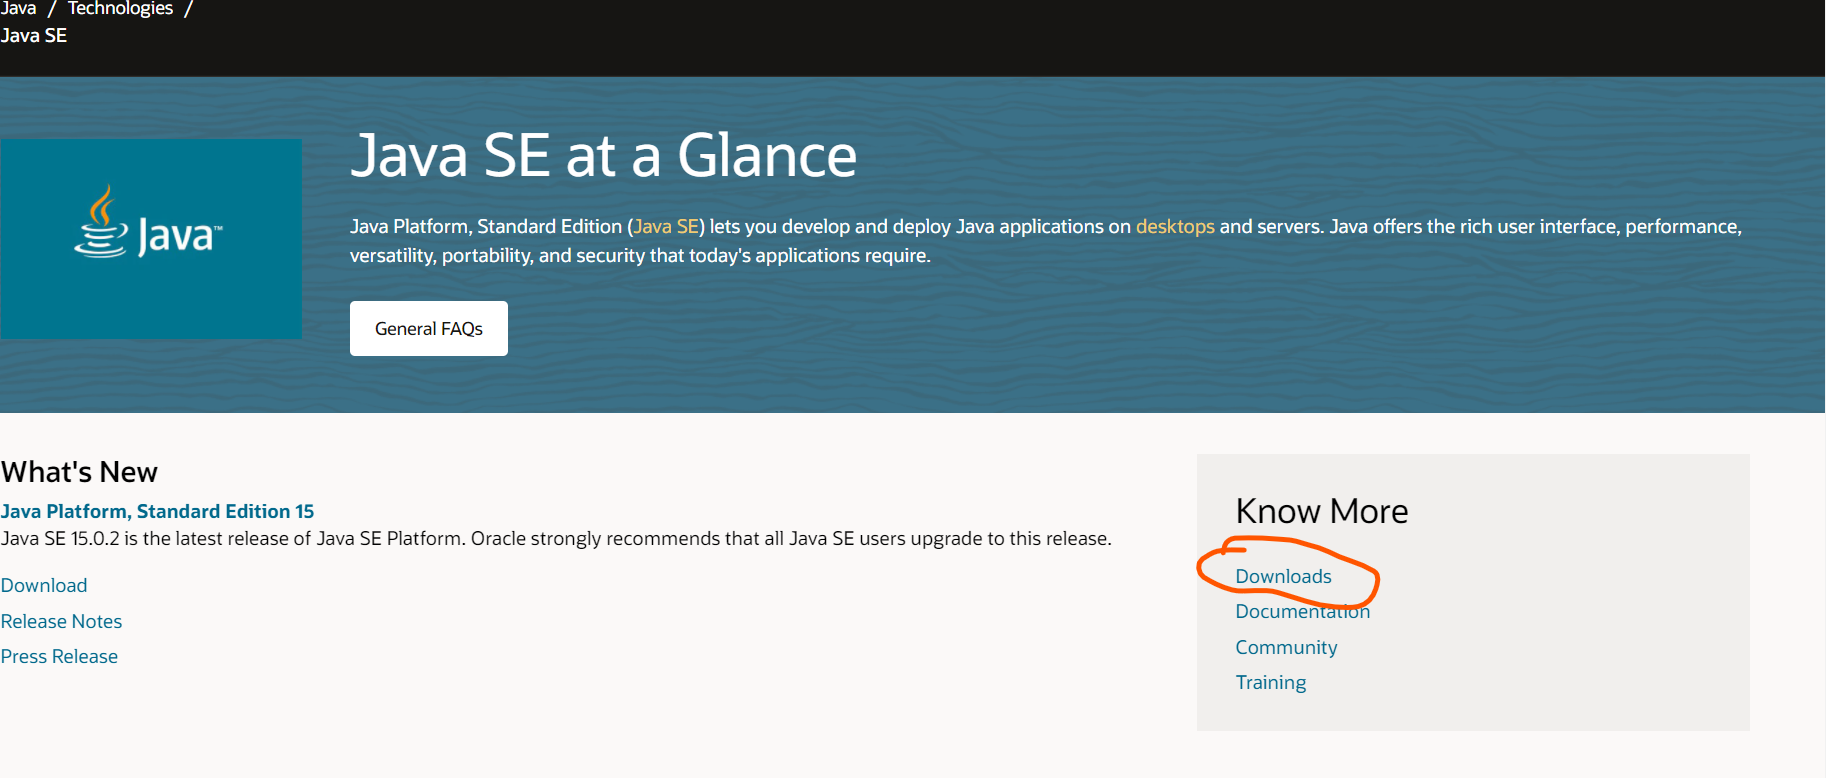Click the Java SE breadcrumb text
The image size is (1826, 778).
[x=34, y=35]
